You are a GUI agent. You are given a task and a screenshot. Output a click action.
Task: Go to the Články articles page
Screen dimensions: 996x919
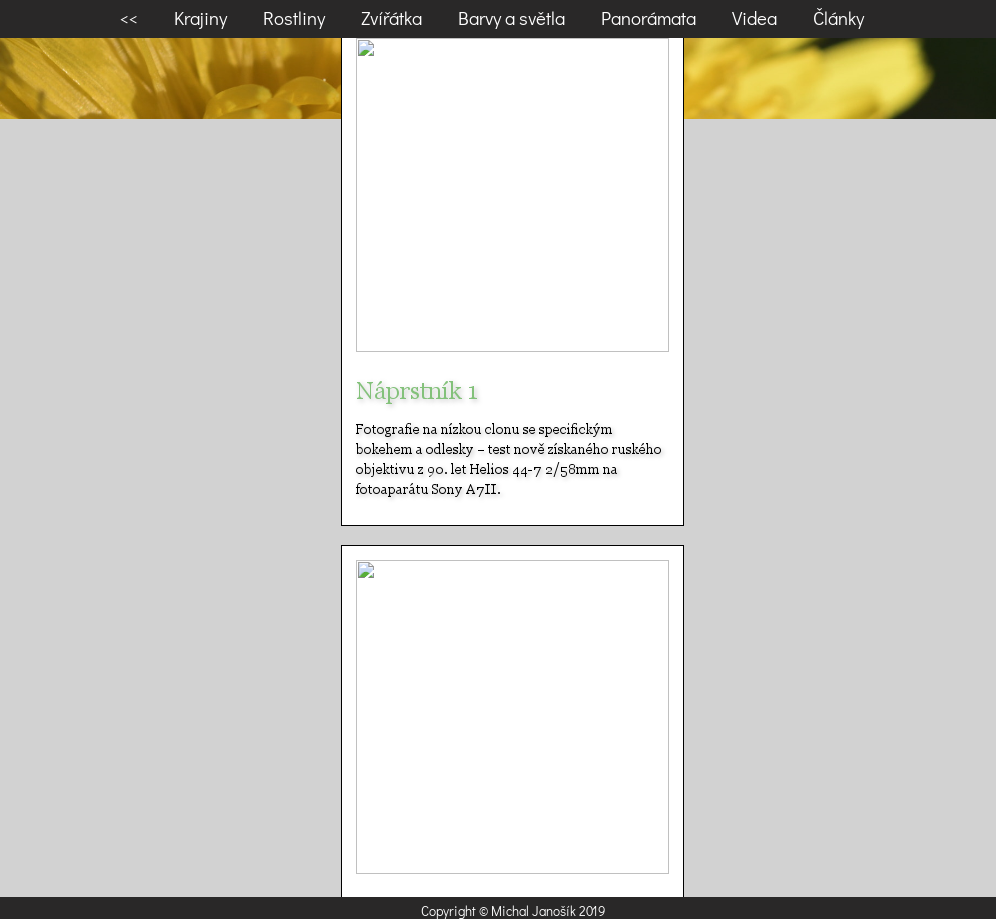tap(838, 19)
